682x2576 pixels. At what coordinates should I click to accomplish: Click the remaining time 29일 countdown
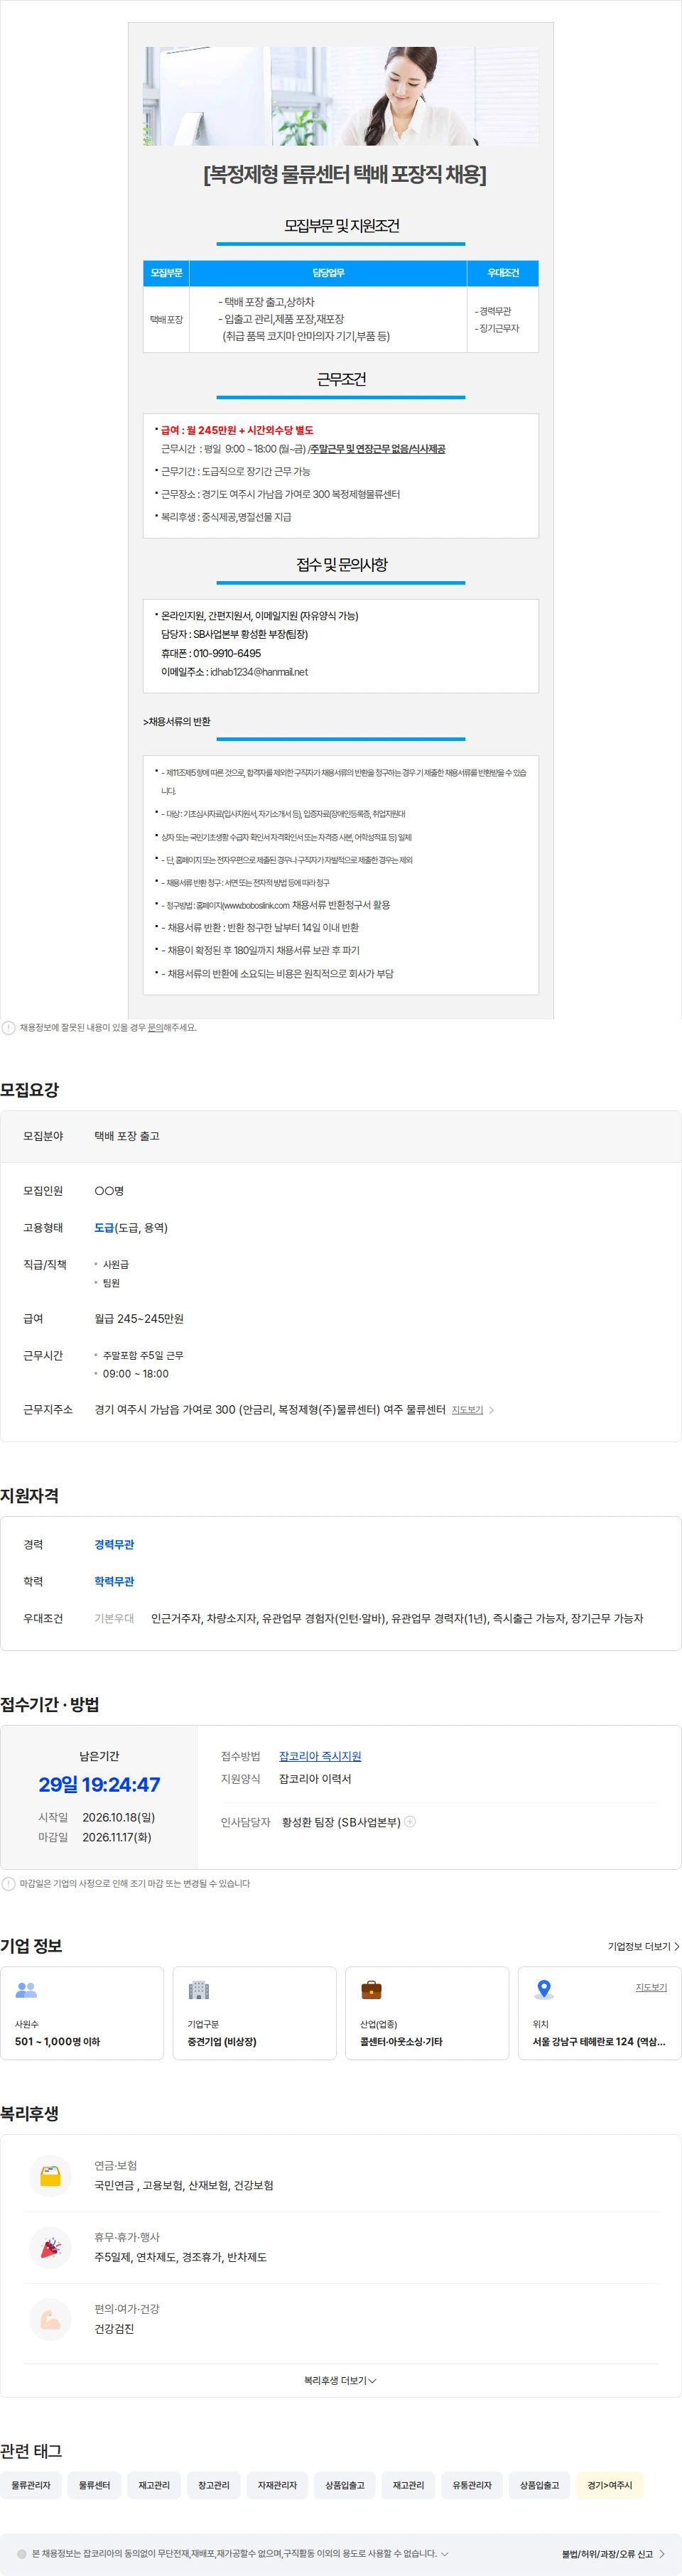(x=99, y=1784)
